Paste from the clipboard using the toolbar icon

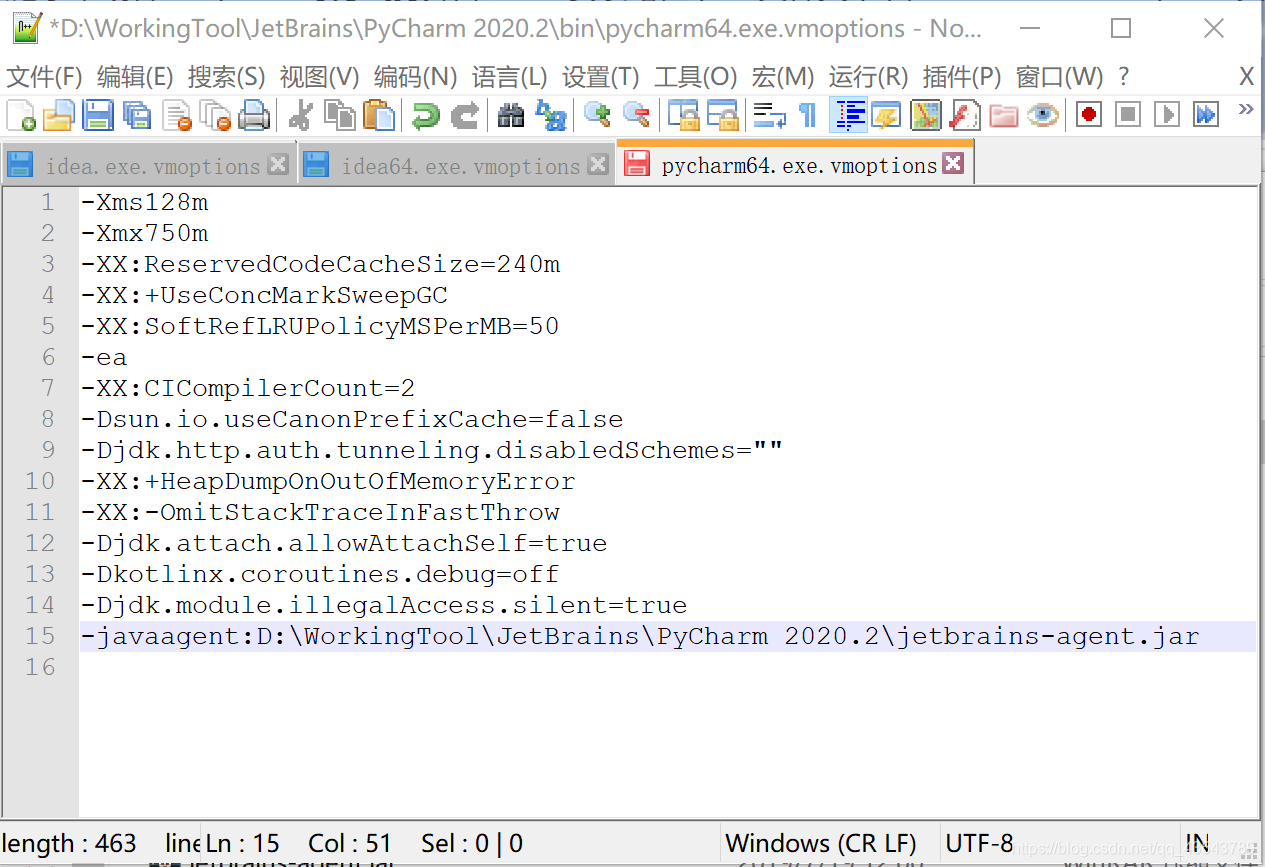pyautogui.click(x=379, y=115)
